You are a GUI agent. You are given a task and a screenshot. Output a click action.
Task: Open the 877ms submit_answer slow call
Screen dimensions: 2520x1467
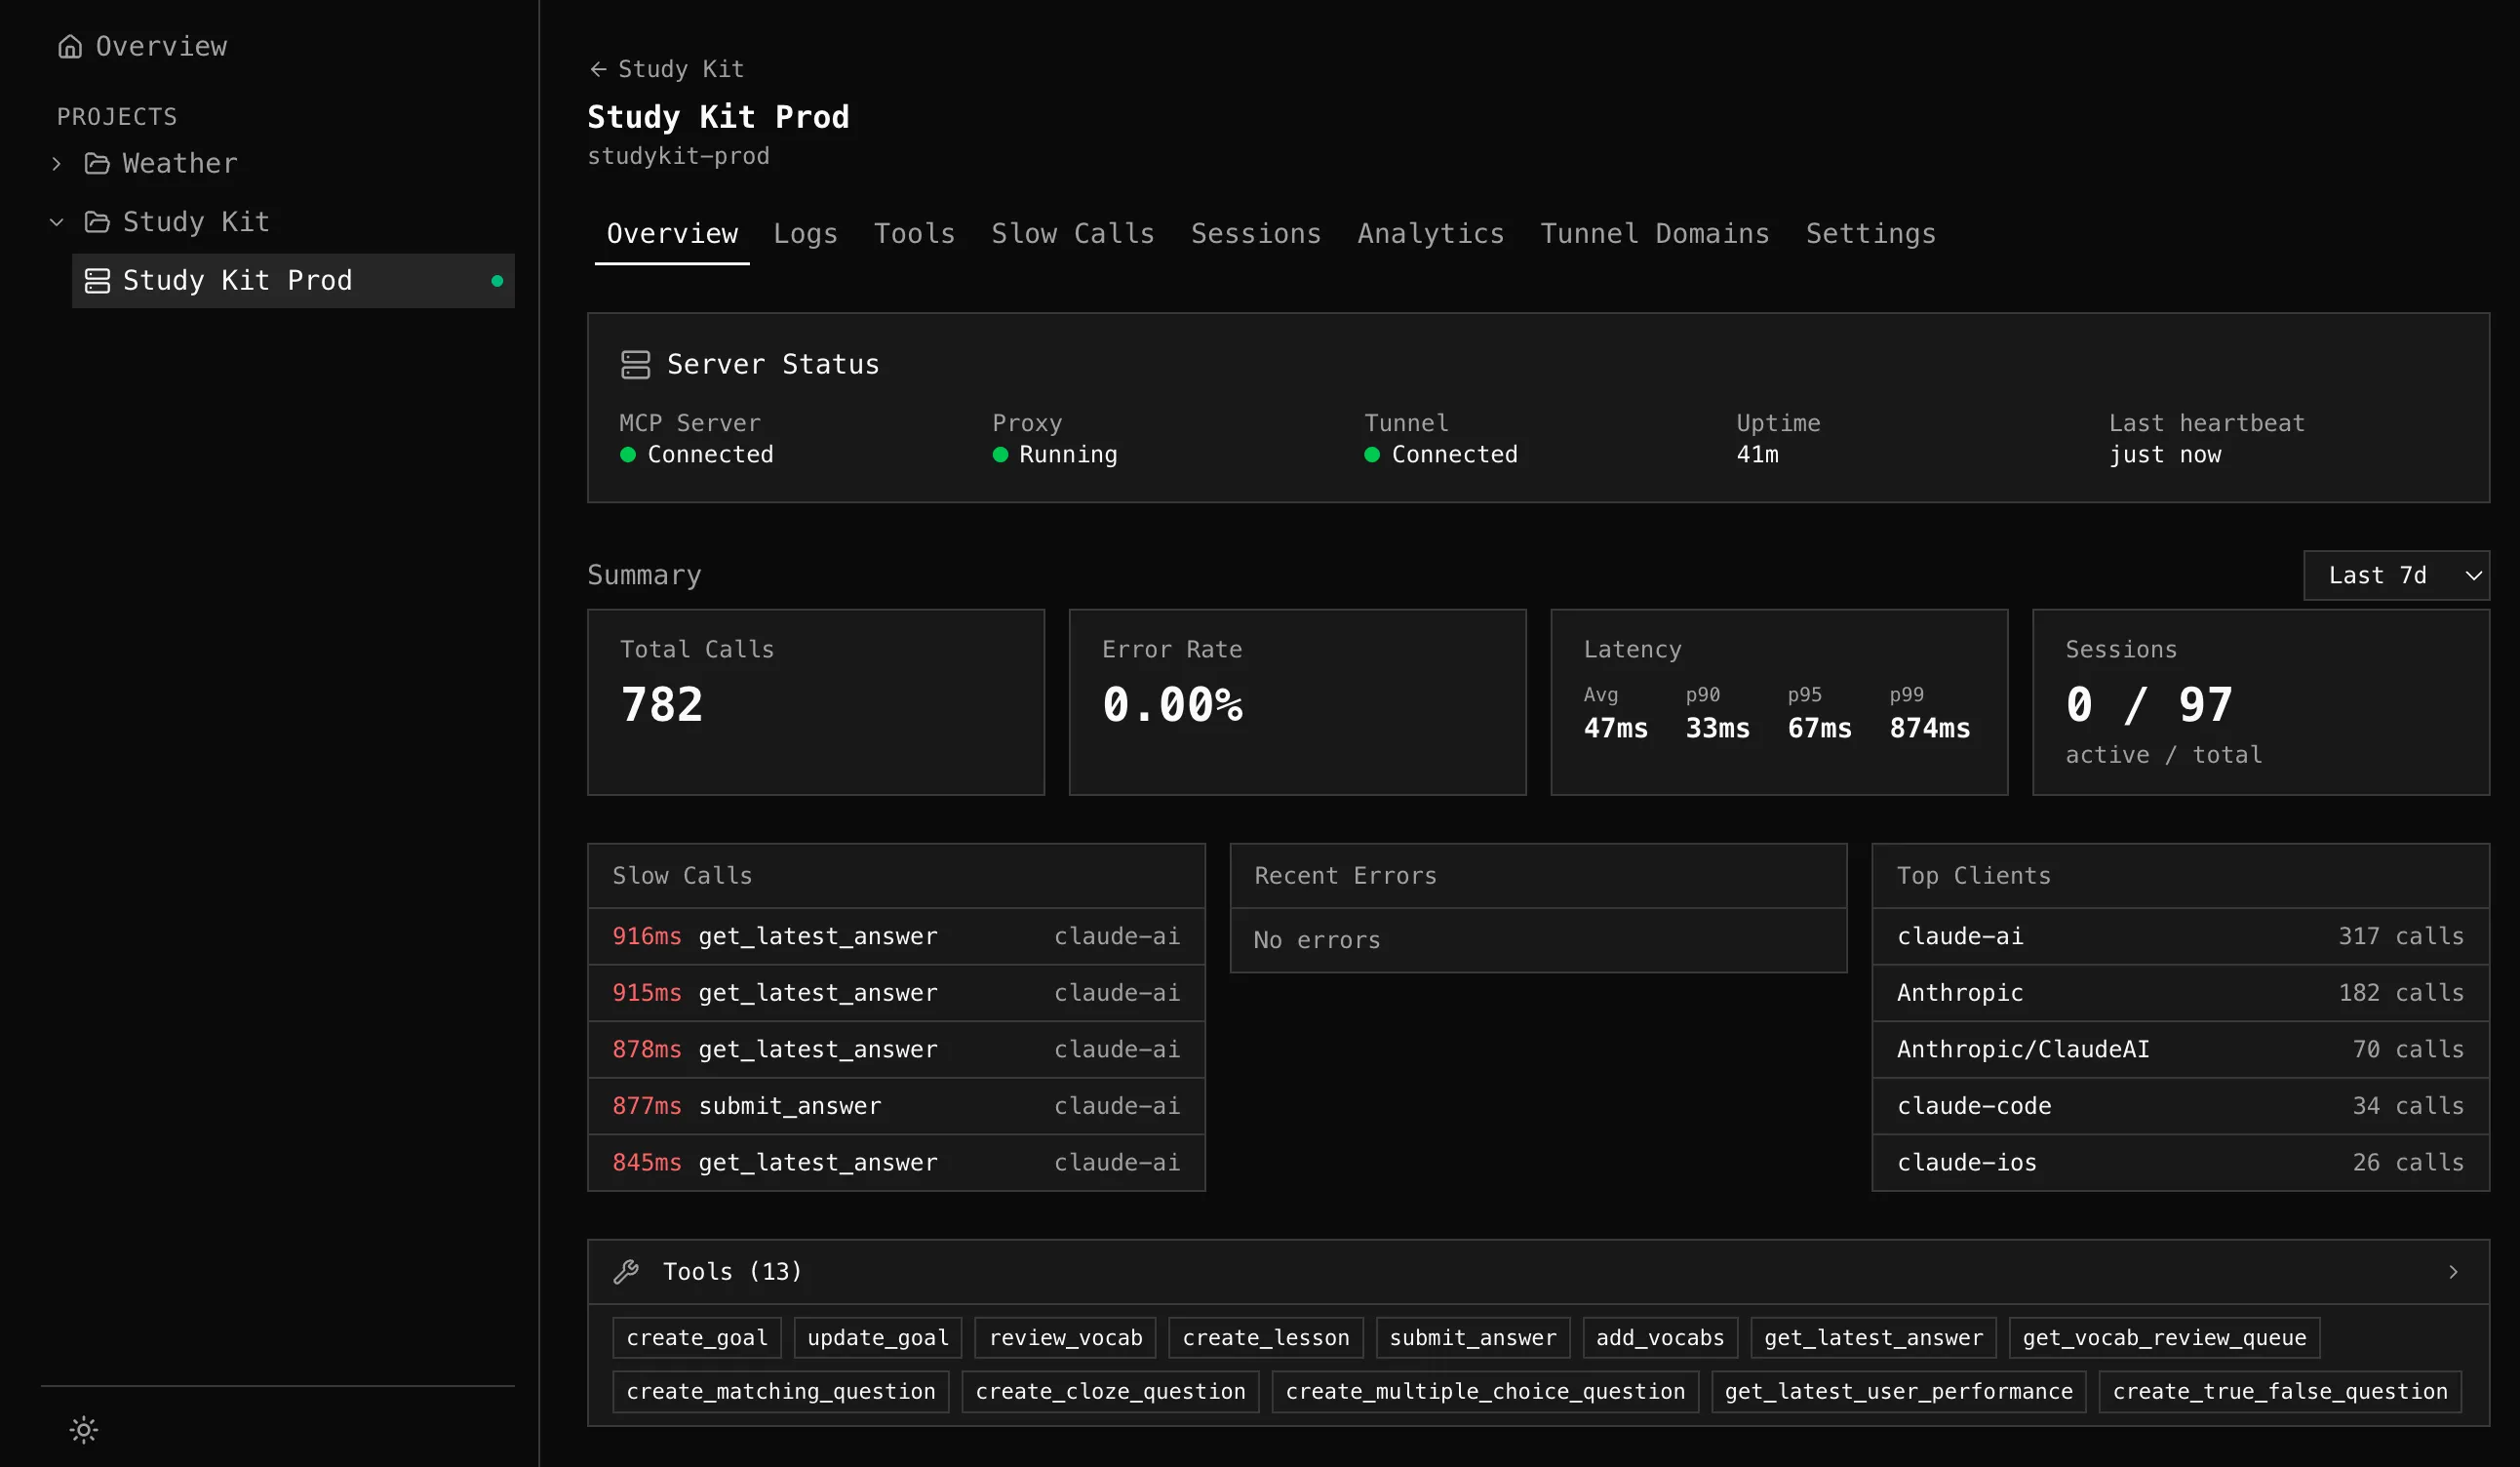[896, 1106]
